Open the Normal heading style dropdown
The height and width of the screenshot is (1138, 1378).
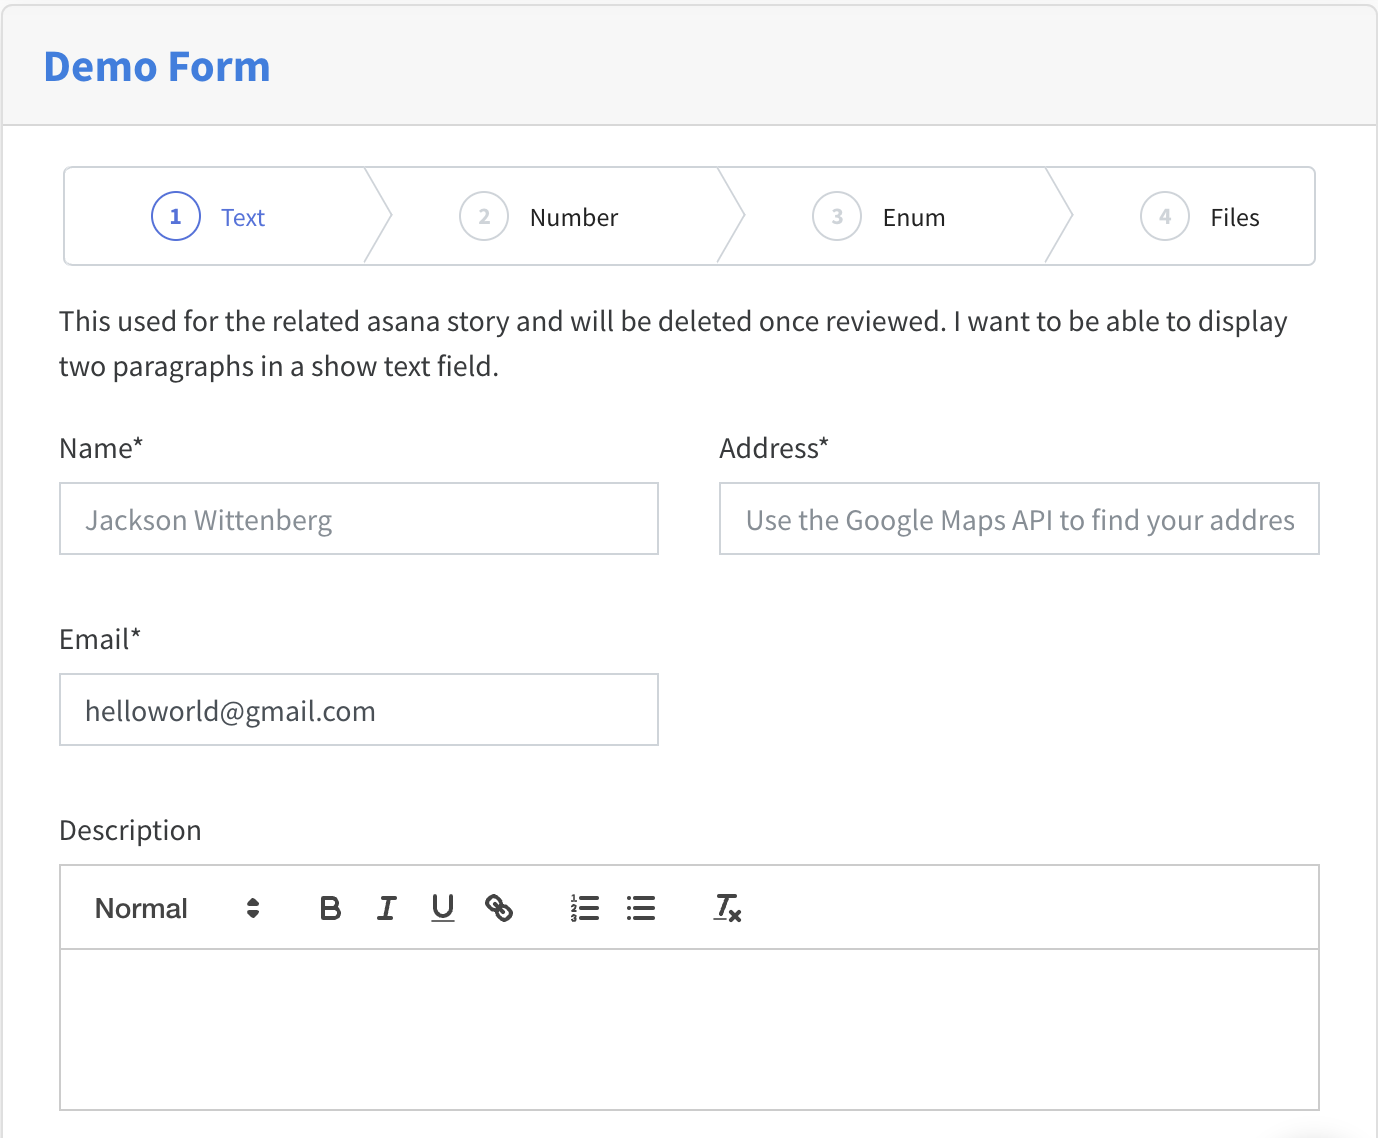[x=178, y=908]
